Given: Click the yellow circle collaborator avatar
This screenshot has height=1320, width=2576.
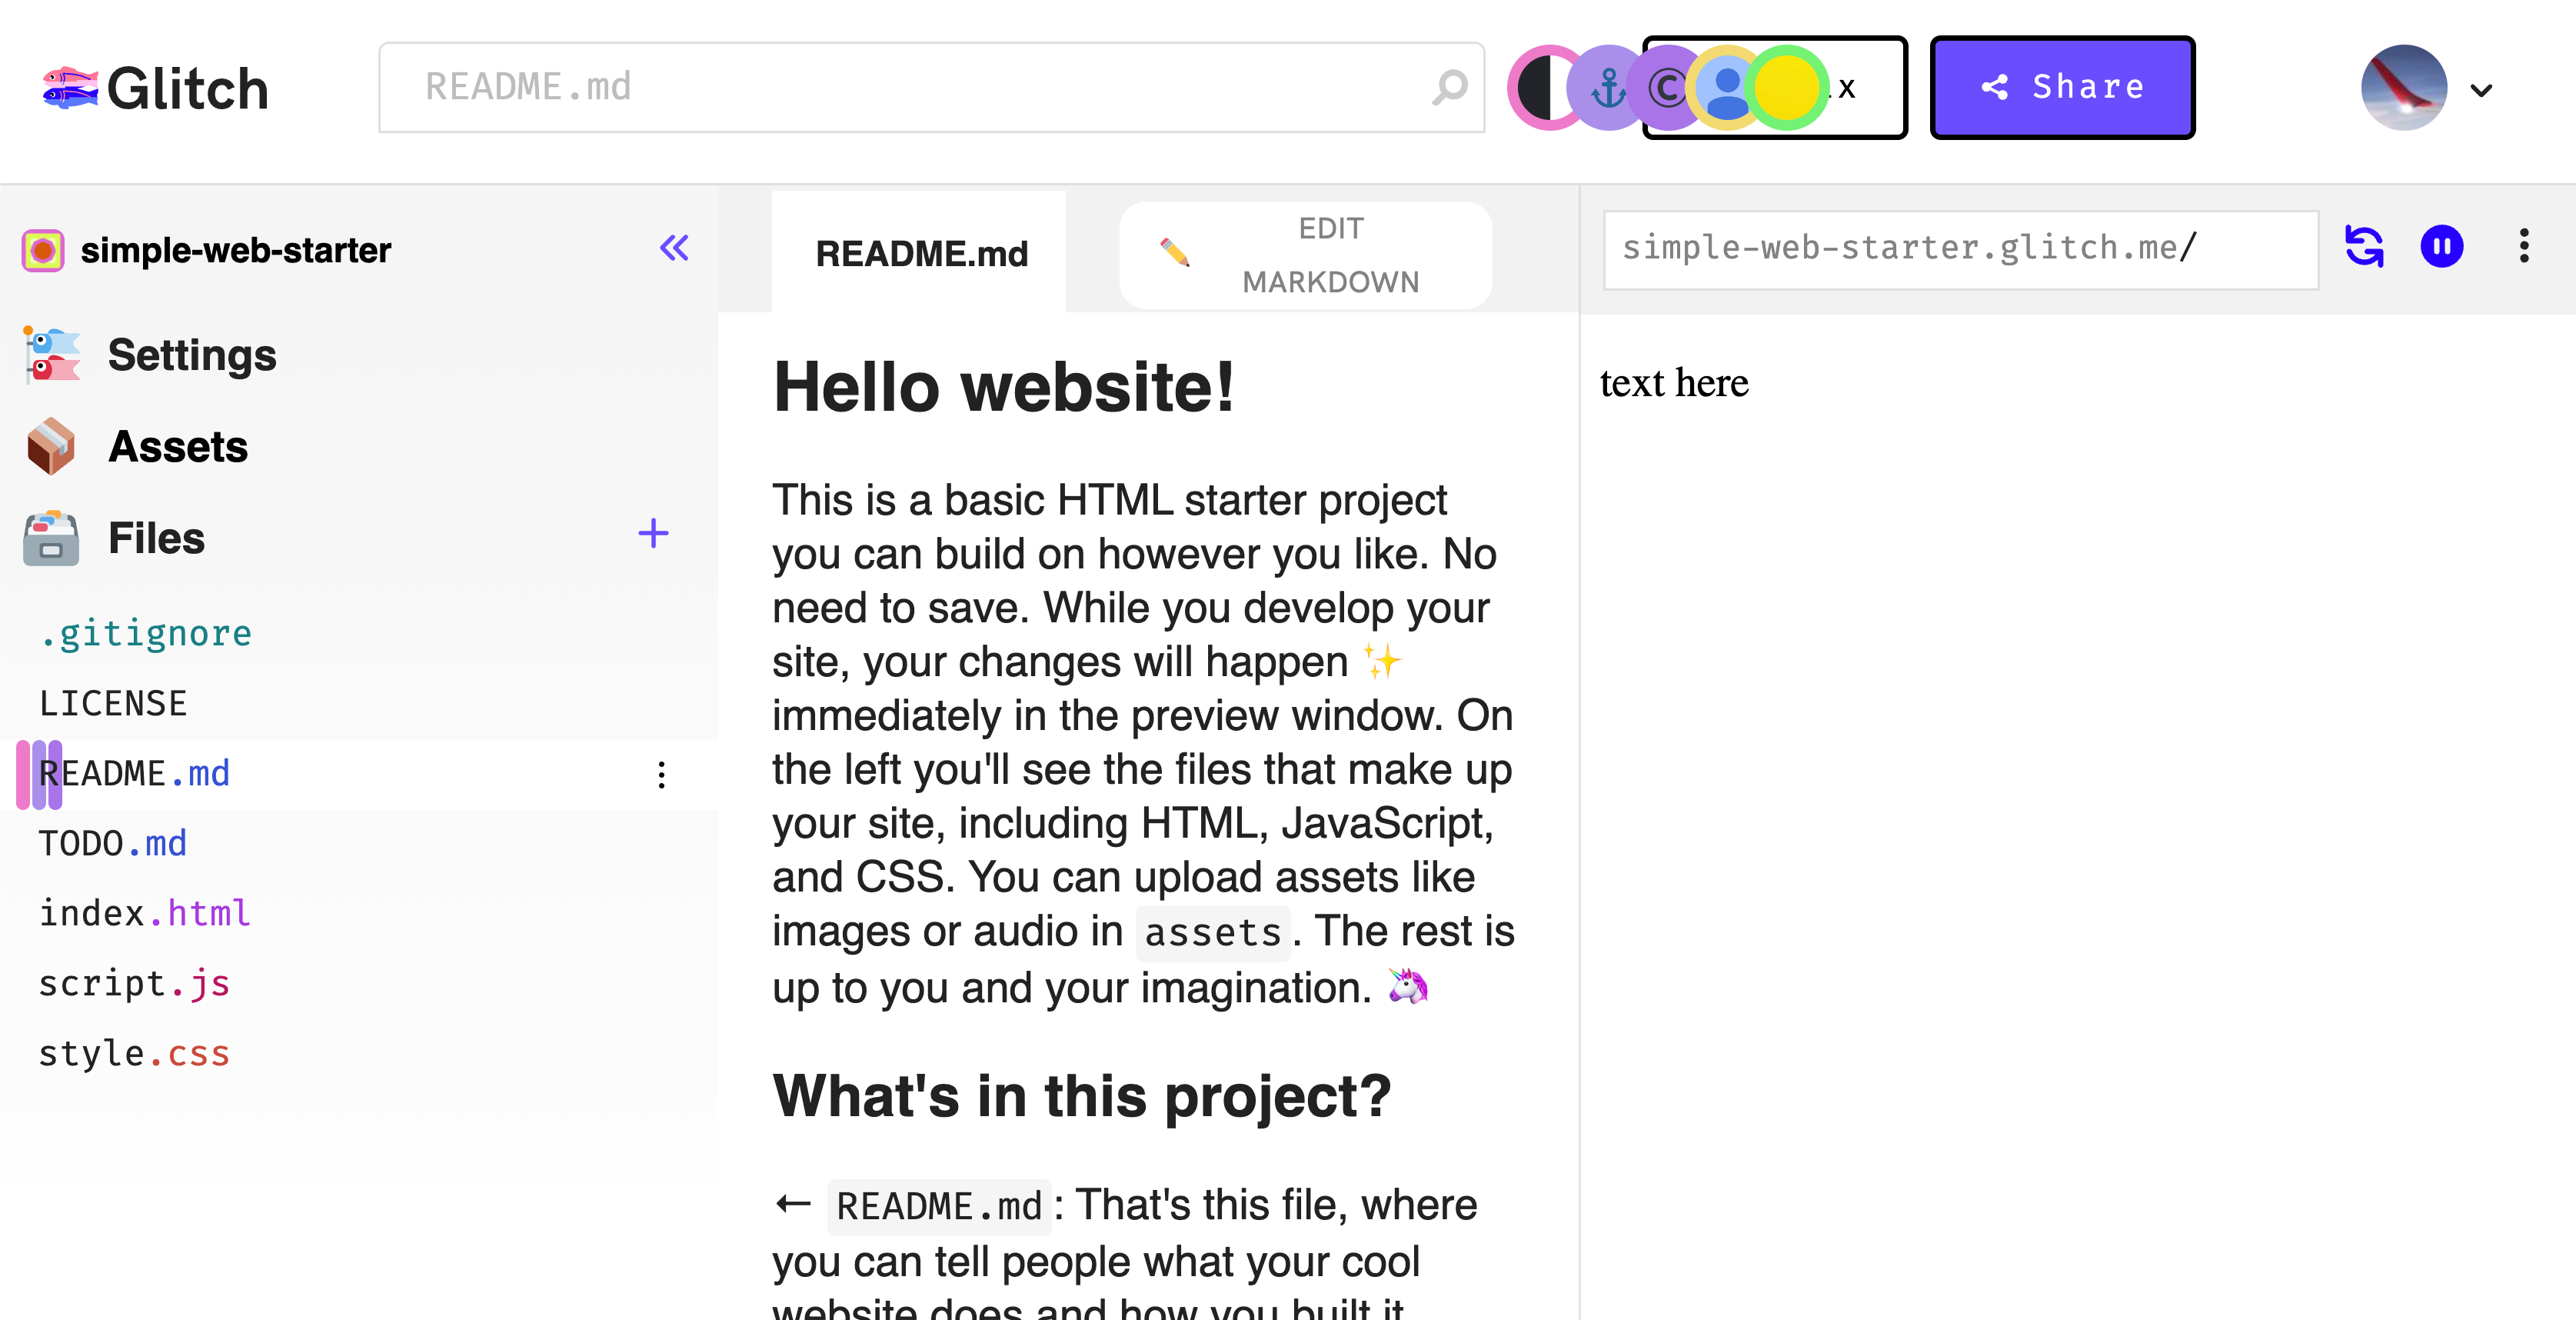Looking at the screenshot, I should pos(1786,88).
